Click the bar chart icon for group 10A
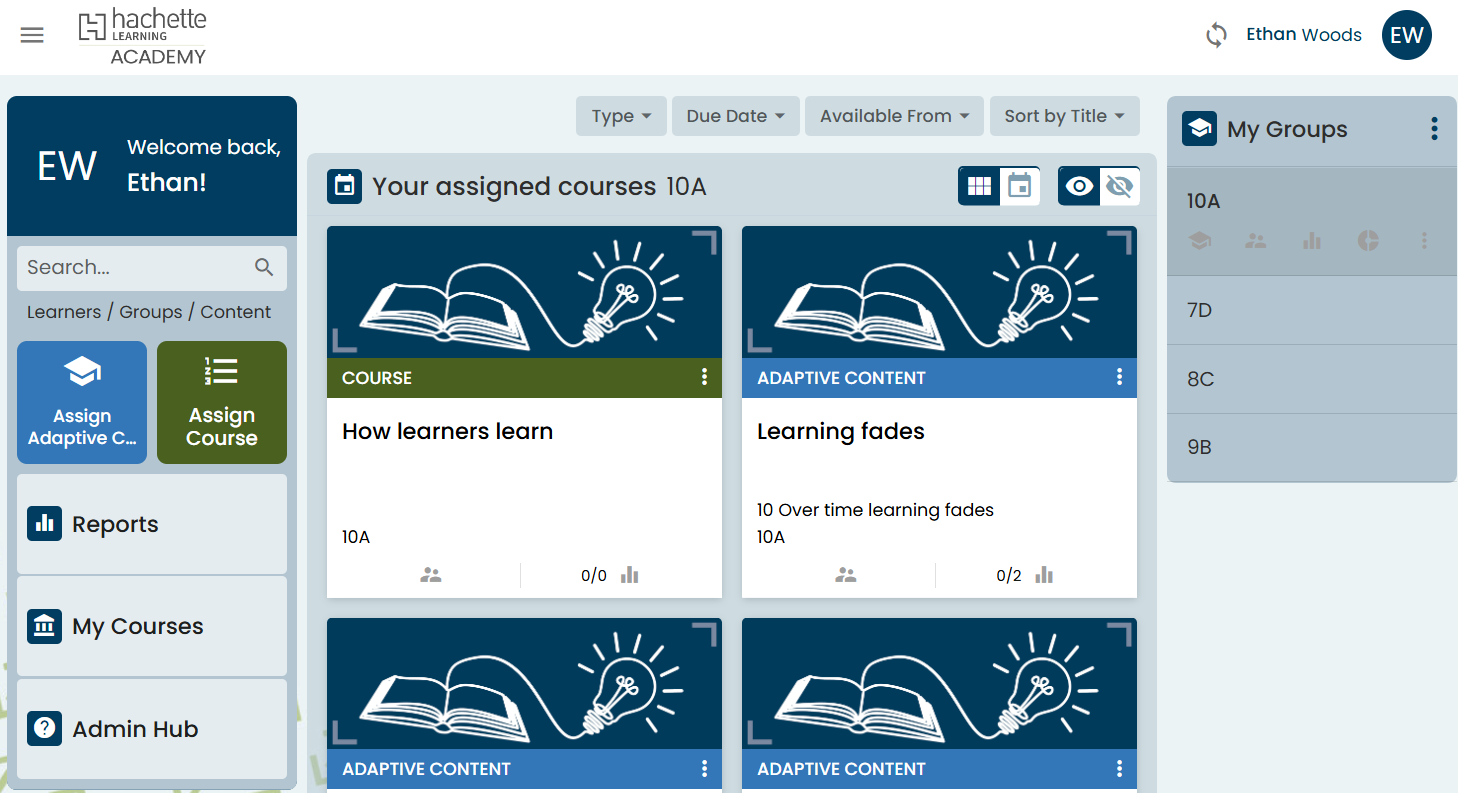 coord(1312,240)
